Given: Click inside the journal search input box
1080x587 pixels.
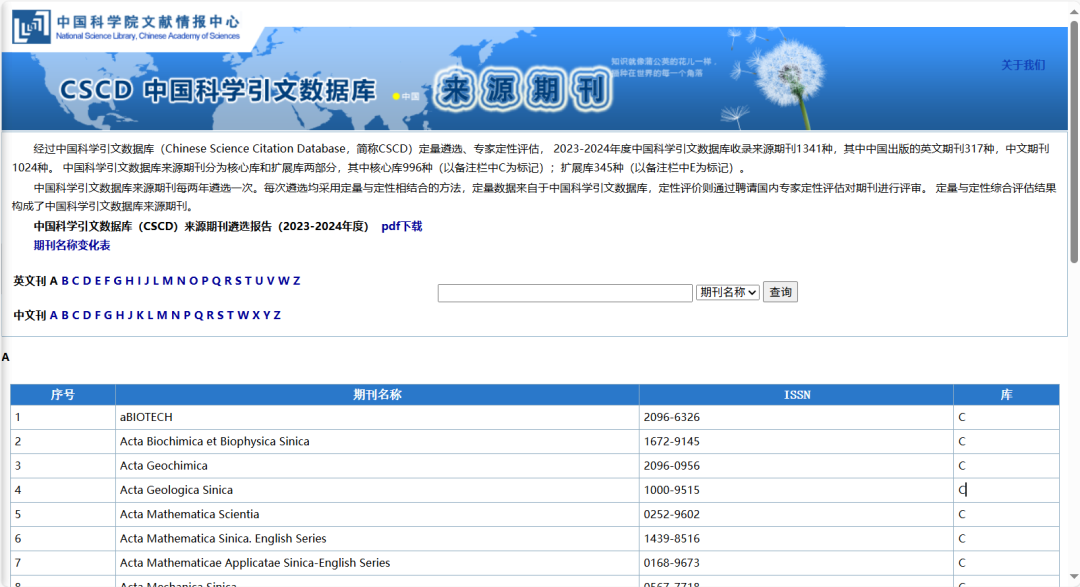Looking at the screenshot, I should coord(565,292).
